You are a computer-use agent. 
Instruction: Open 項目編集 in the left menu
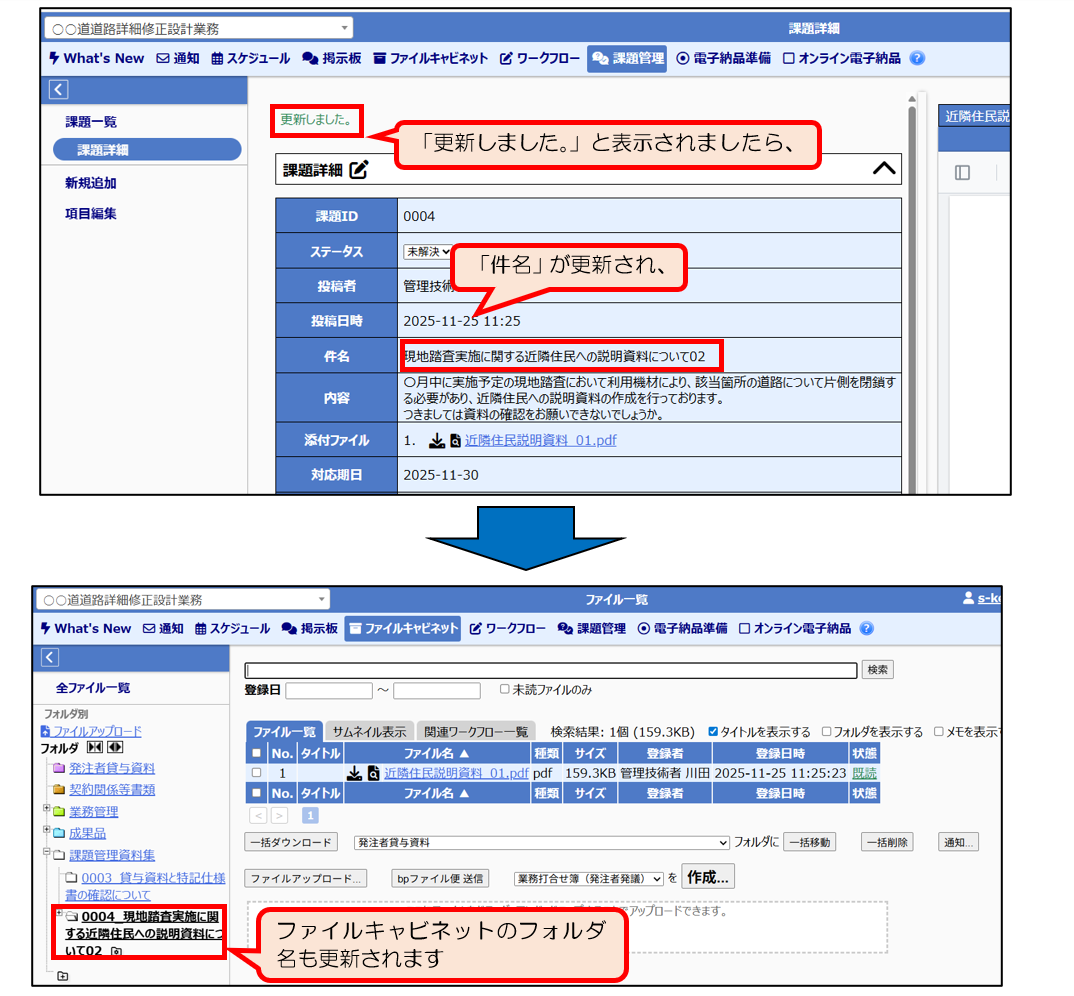[91, 213]
